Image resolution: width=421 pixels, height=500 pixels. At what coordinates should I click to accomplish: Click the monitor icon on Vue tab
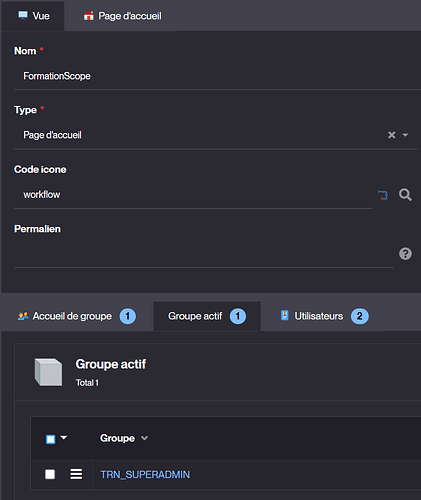point(23,15)
